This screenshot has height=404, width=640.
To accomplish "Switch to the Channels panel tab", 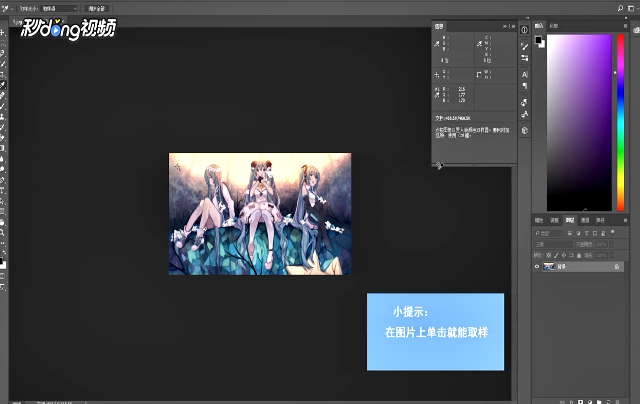I will click(x=585, y=220).
